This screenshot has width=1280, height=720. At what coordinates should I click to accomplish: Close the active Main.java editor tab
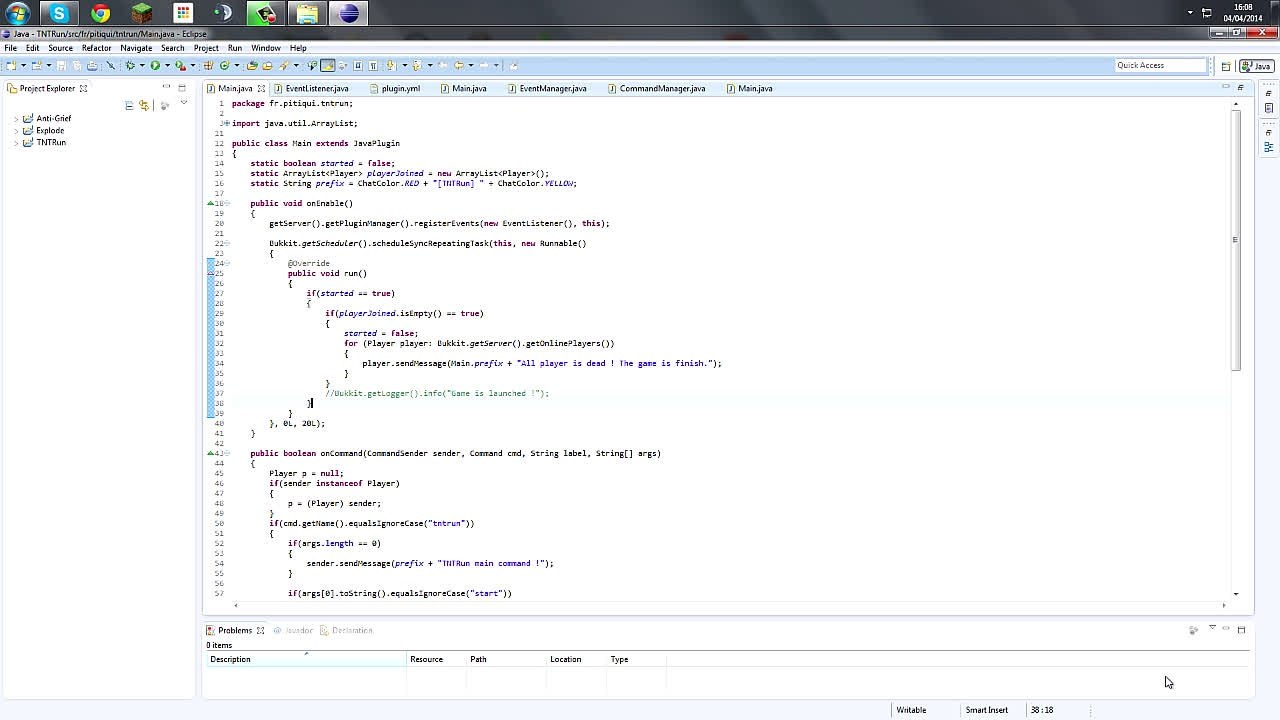[x=261, y=88]
